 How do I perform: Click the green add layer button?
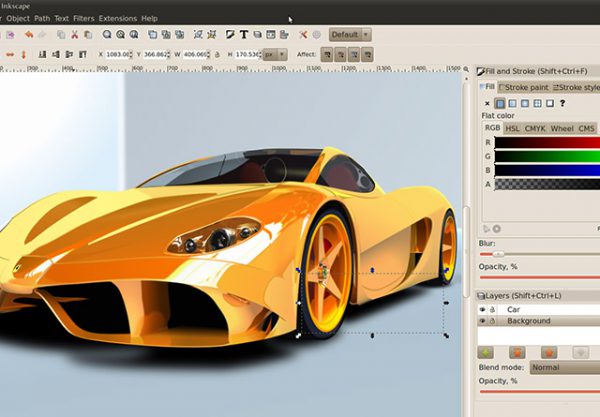(x=487, y=353)
